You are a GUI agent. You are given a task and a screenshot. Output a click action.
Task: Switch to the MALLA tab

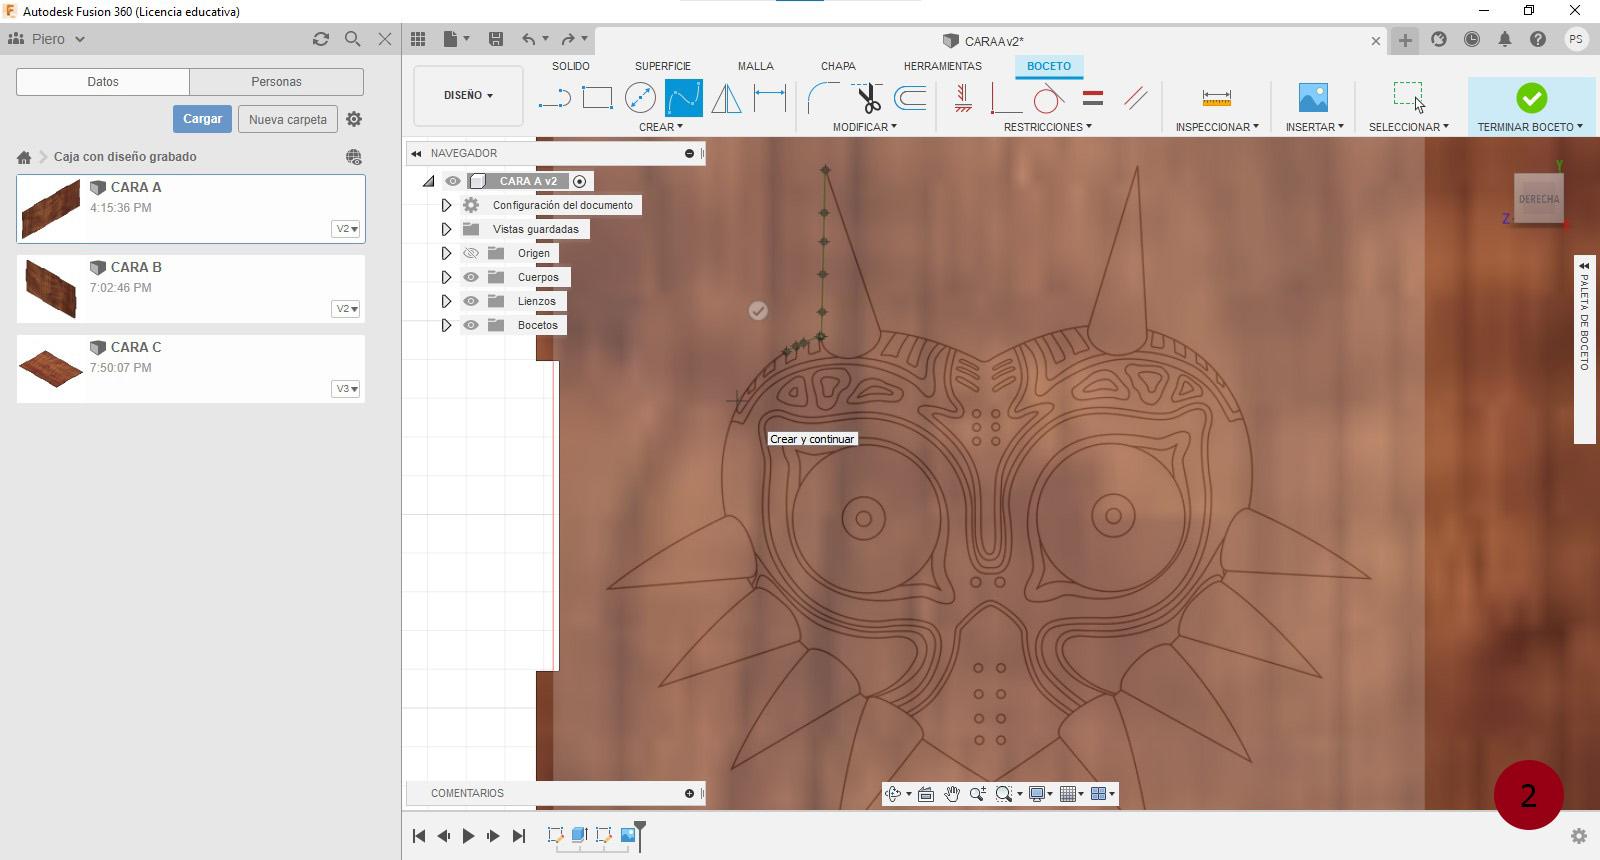pyautogui.click(x=755, y=66)
